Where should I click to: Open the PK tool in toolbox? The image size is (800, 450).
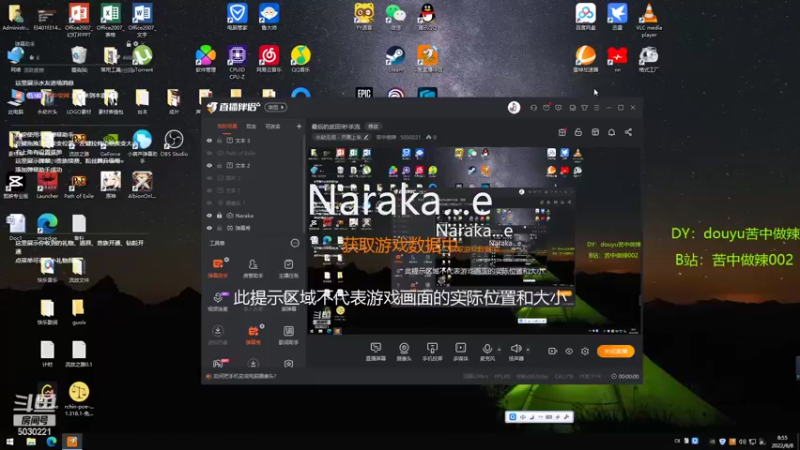coord(219,363)
